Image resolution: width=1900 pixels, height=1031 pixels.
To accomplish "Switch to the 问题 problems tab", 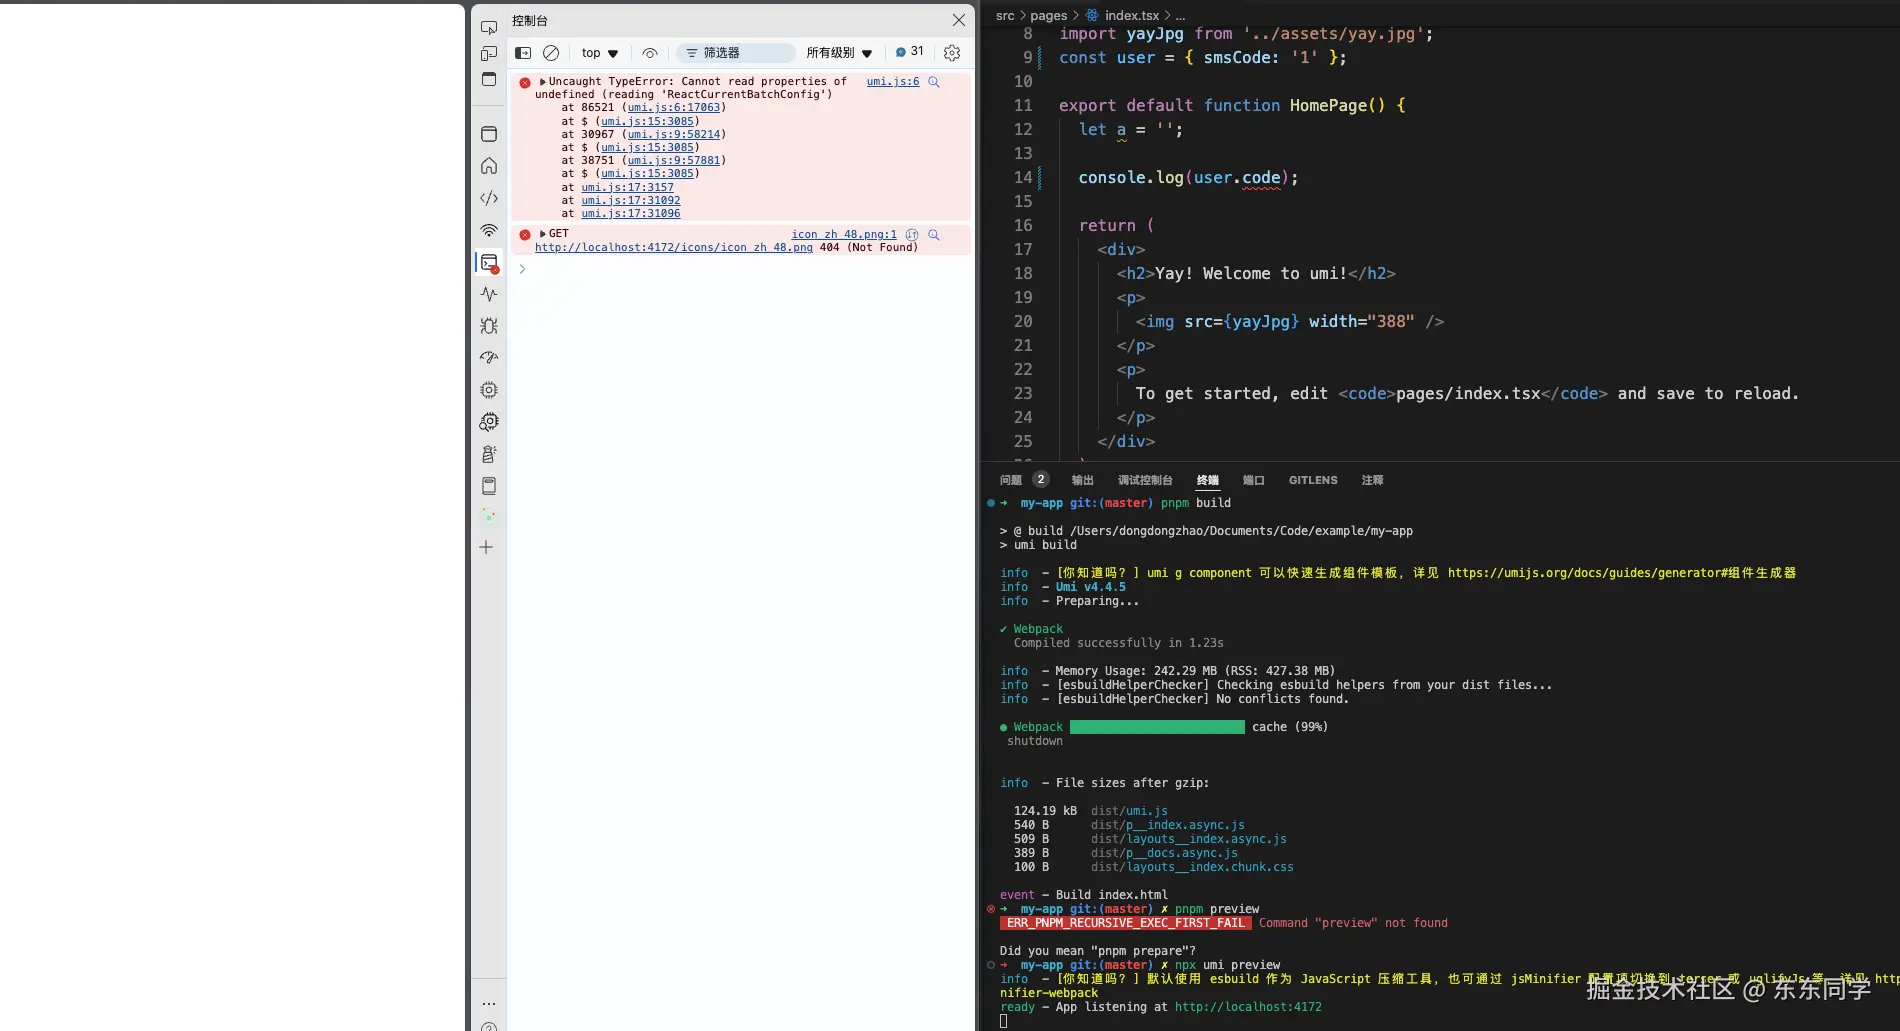I will [1011, 480].
